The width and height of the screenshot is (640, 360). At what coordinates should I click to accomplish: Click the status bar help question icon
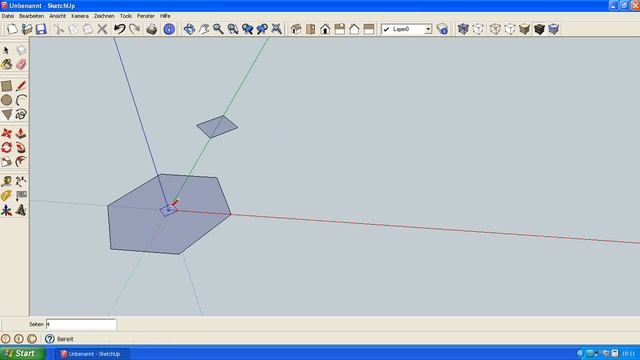[50, 339]
